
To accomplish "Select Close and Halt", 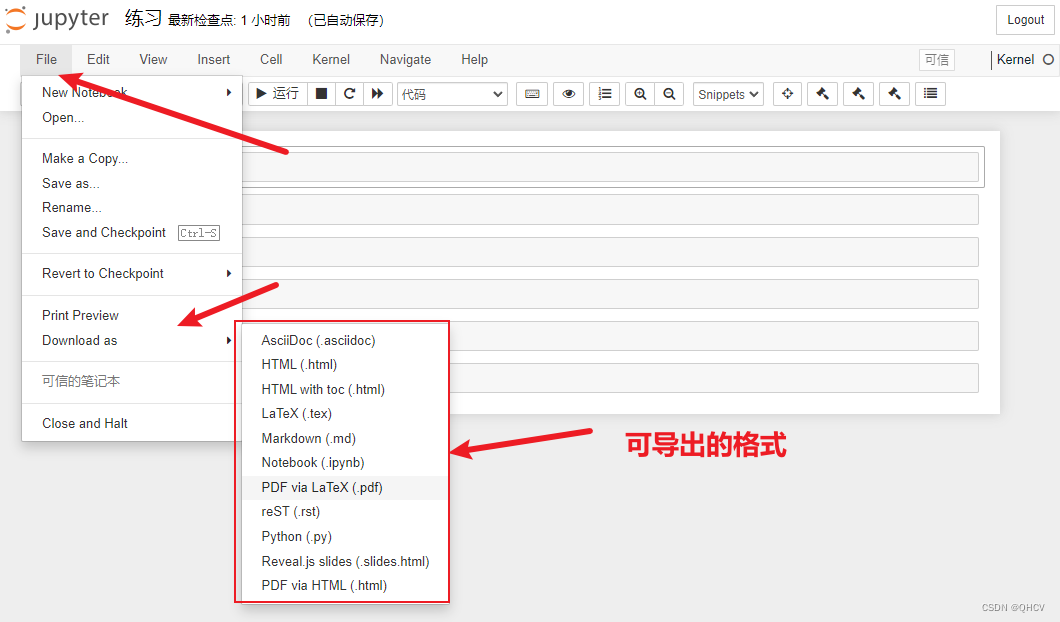I will pos(132,423).
